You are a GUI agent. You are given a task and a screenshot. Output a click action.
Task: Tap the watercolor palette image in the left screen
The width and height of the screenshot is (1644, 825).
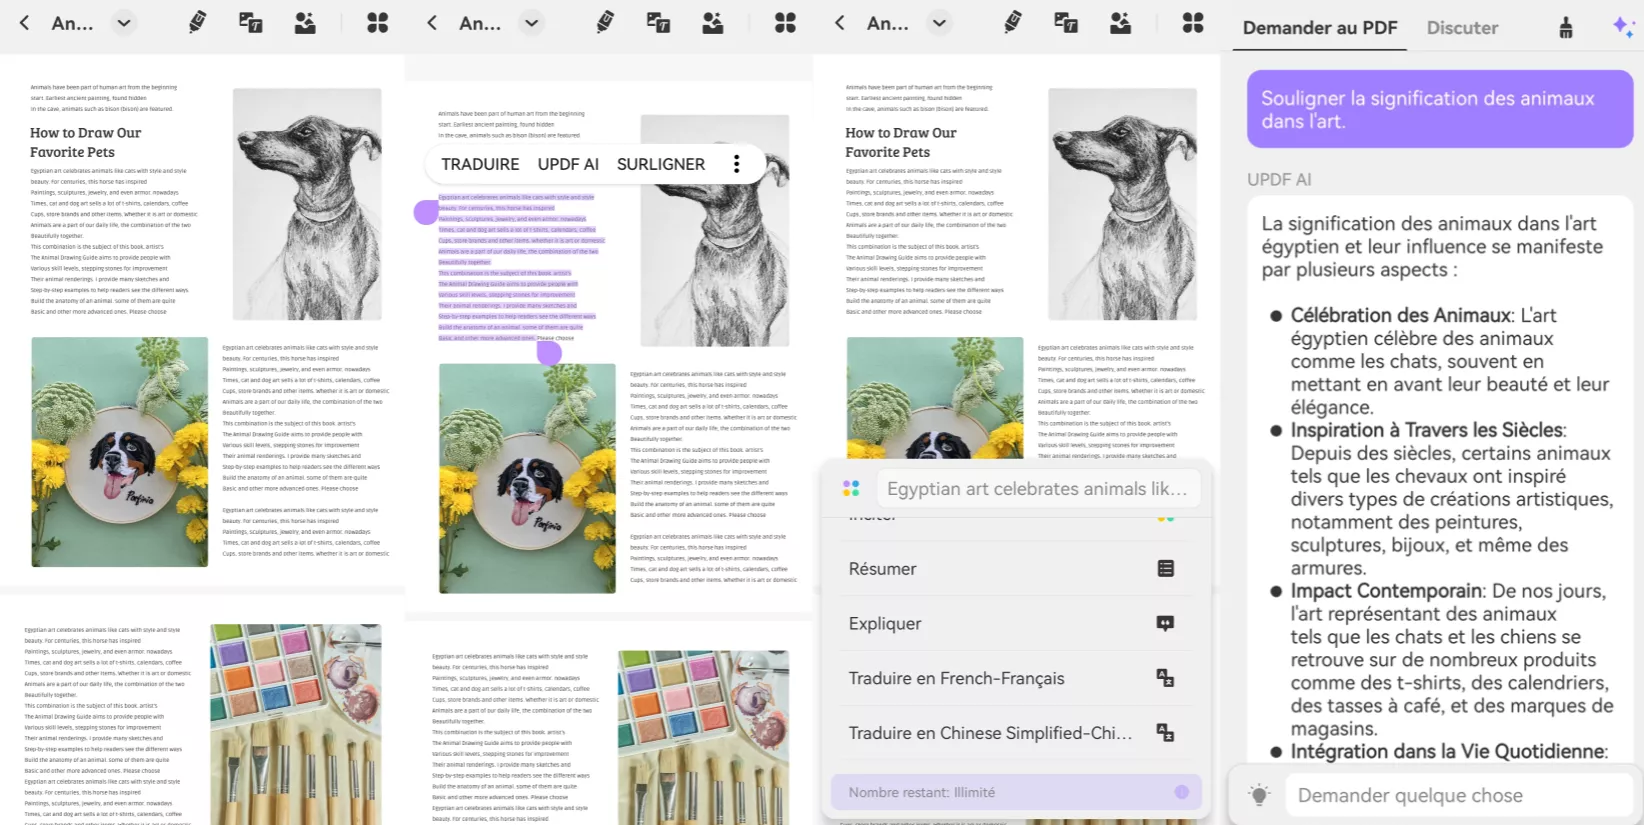coord(296,724)
